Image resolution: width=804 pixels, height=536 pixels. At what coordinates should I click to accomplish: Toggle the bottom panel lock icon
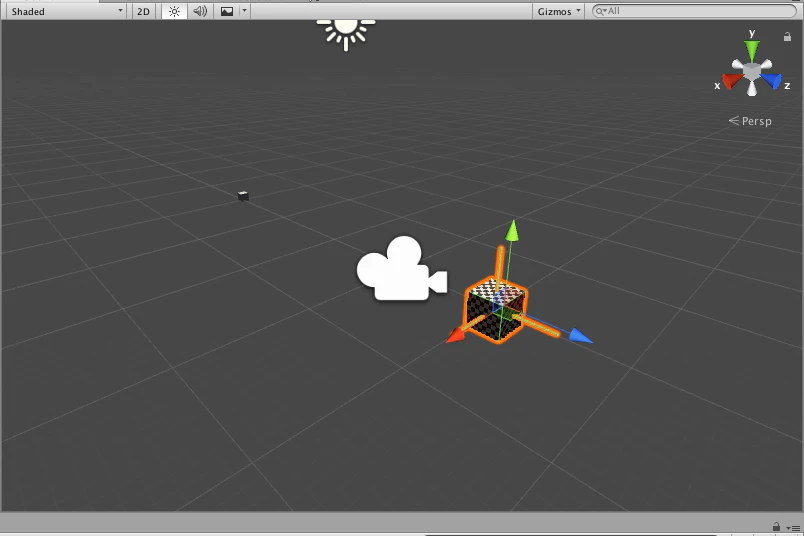click(x=776, y=527)
